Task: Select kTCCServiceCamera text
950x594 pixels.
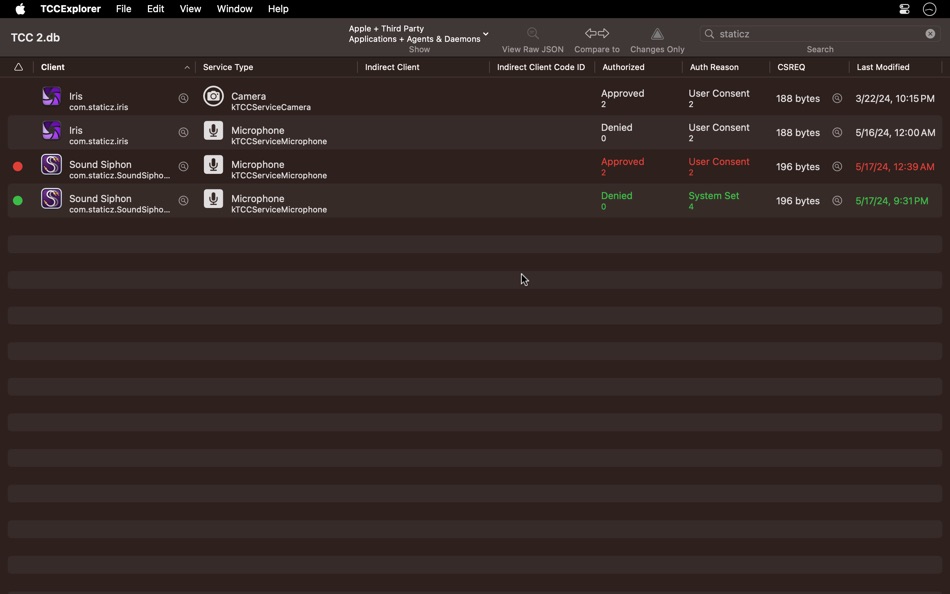Action: point(271,107)
